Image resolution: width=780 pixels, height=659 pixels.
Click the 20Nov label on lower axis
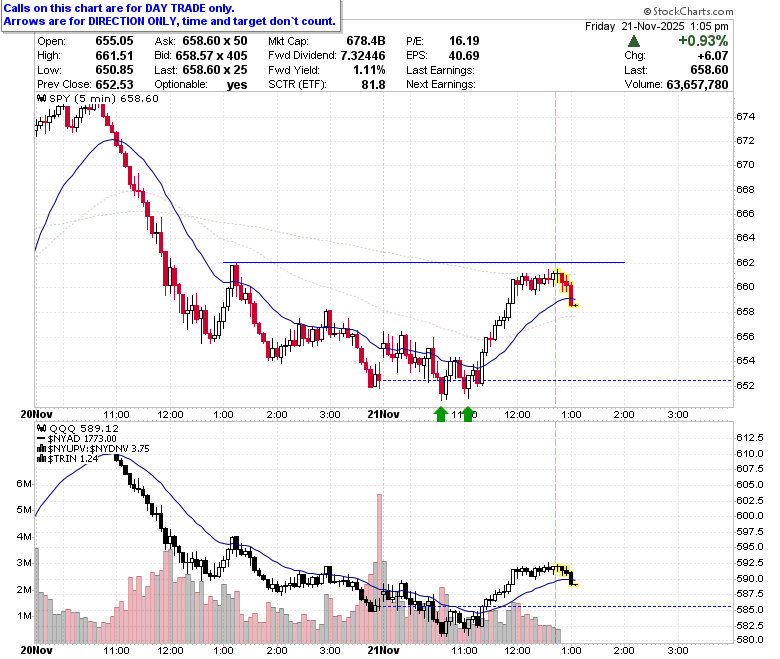(x=36, y=650)
